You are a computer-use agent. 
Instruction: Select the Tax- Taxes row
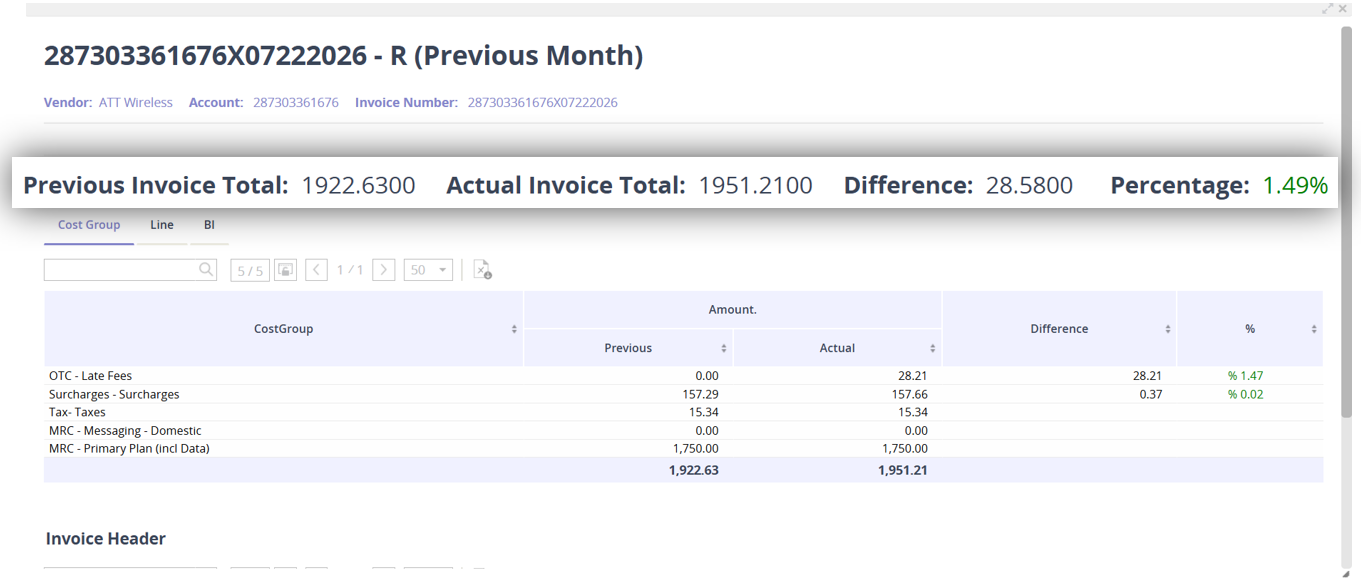(x=683, y=412)
